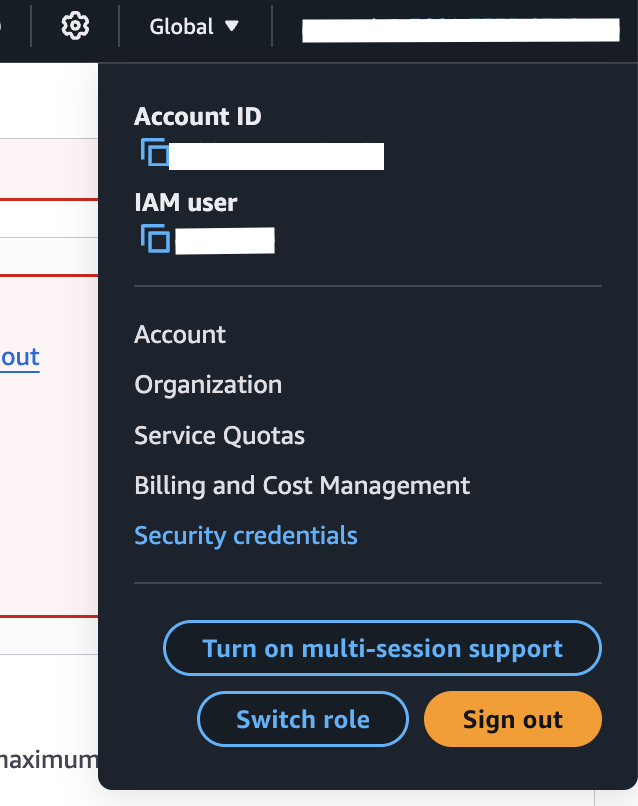Image resolution: width=638 pixels, height=806 pixels.
Task: Click the redacted IAM user name value
Action: pyautogui.click(x=224, y=241)
